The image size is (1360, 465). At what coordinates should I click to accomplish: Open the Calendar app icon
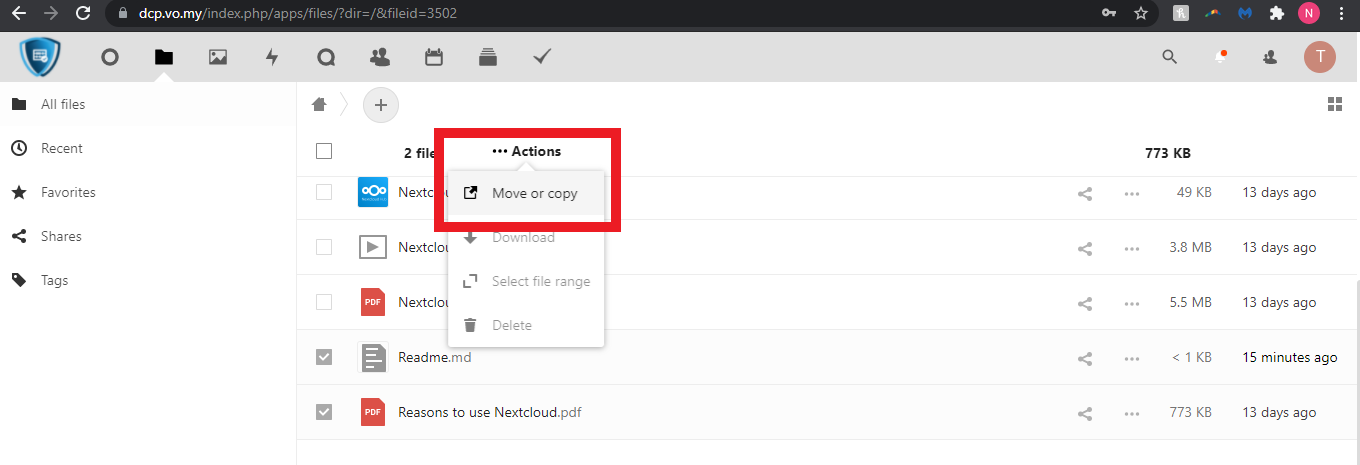point(434,58)
